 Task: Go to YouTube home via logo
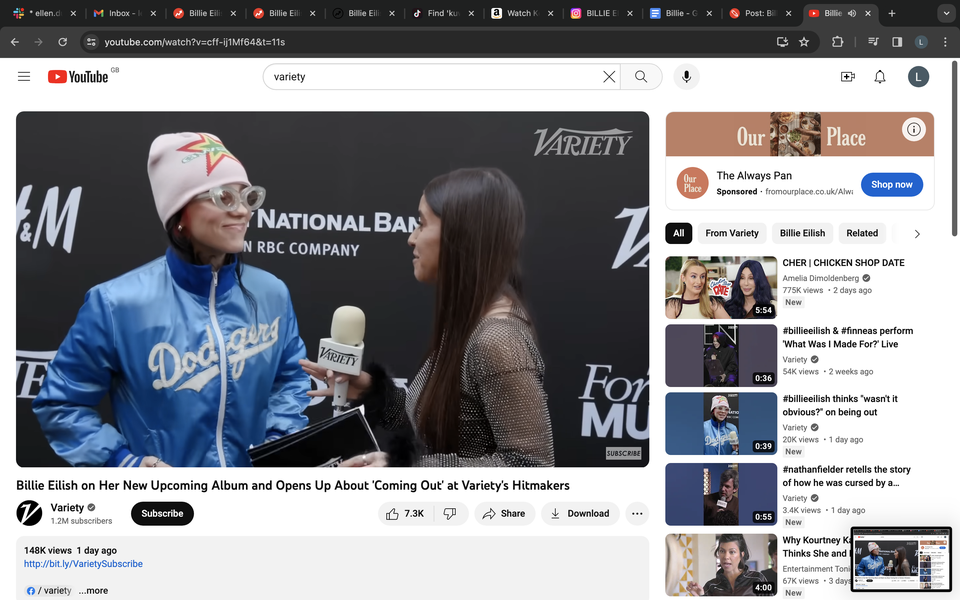click(x=78, y=77)
